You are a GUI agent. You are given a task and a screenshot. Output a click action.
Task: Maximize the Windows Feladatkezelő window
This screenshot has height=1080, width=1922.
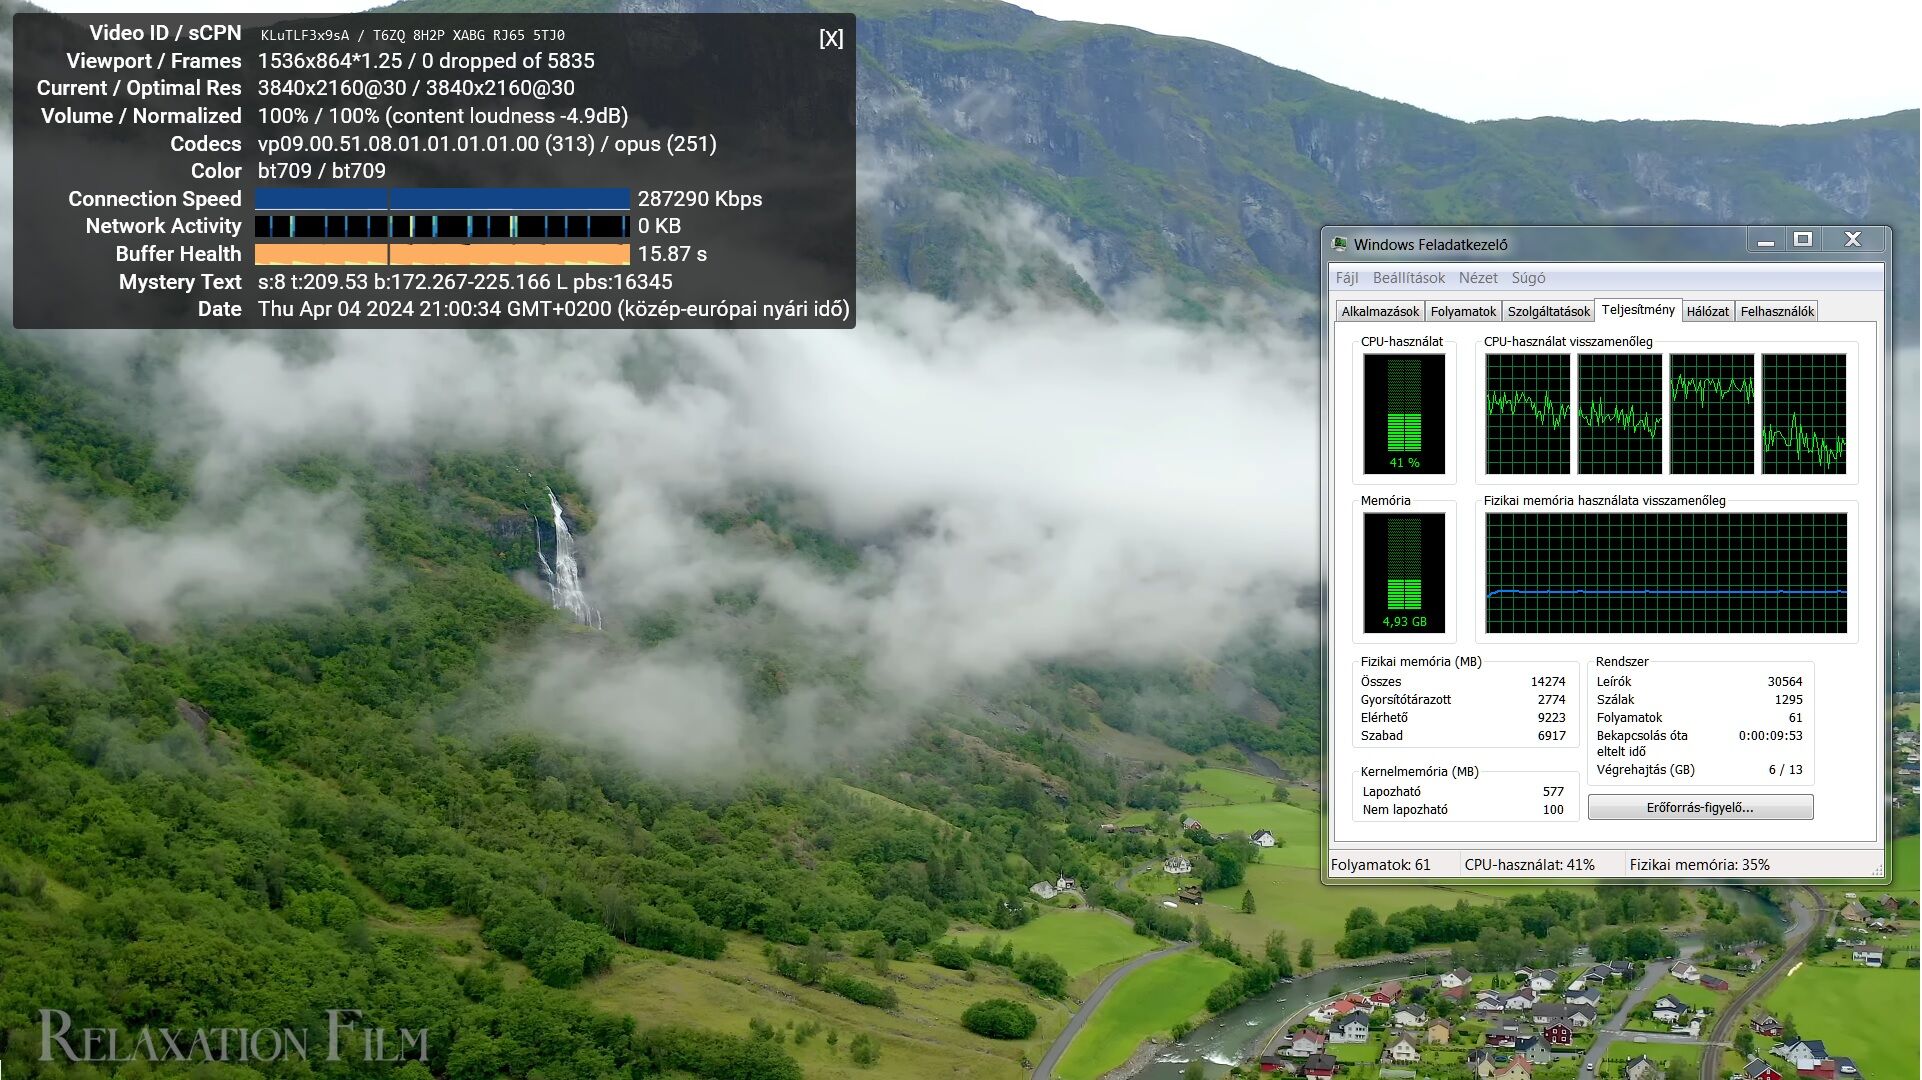(x=1803, y=240)
